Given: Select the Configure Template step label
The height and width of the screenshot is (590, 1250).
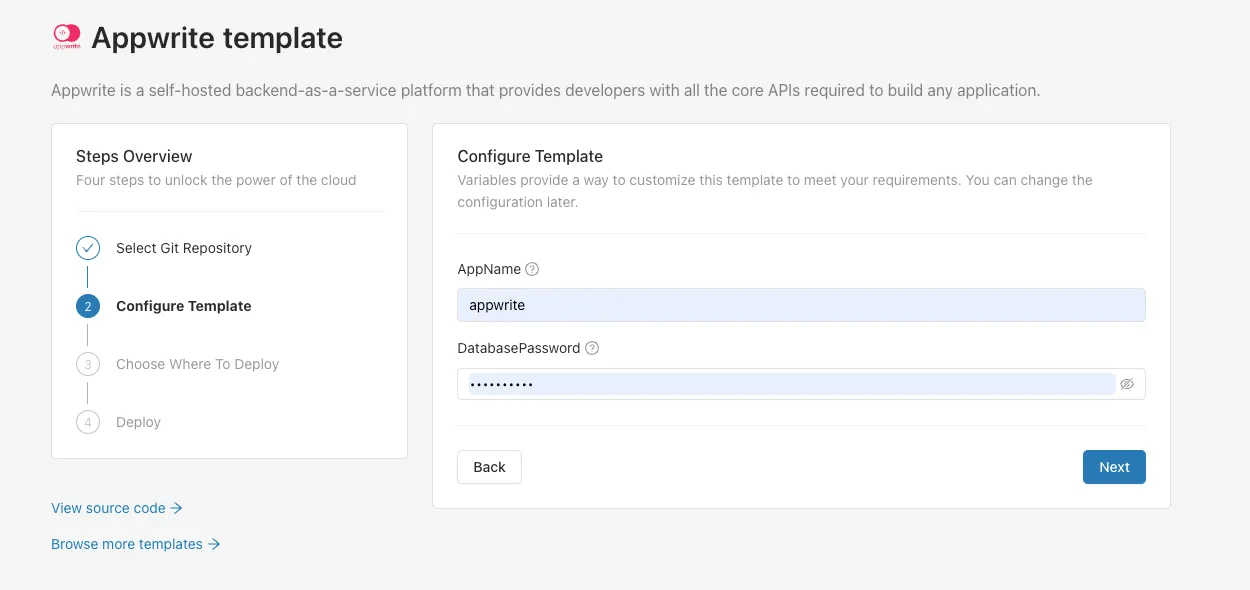Looking at the screenshot, I should [x=184, y=306].
